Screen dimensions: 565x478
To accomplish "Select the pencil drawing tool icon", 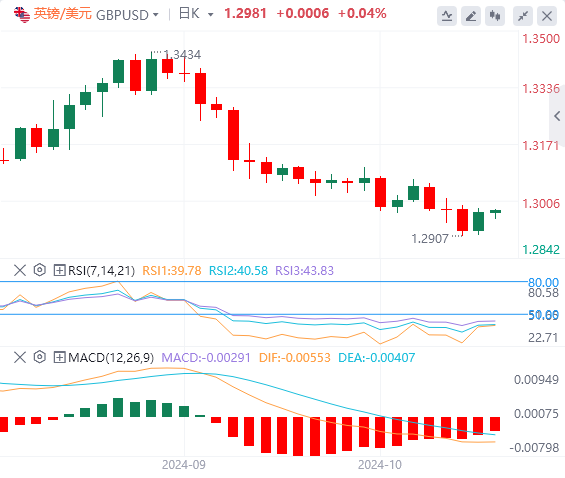I will pos(471,16).
